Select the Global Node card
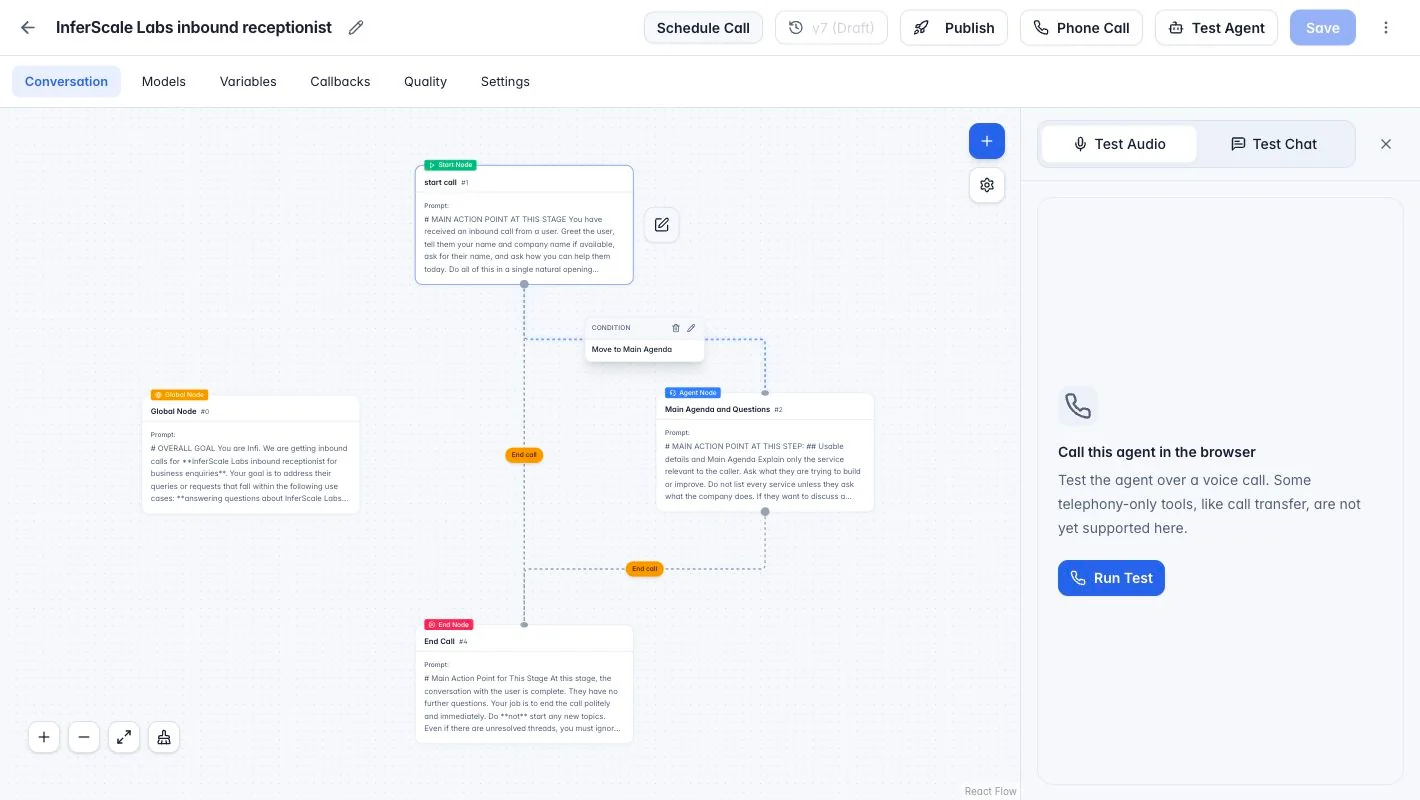This screenshot has height=800, width=1420. coord(251,454)
